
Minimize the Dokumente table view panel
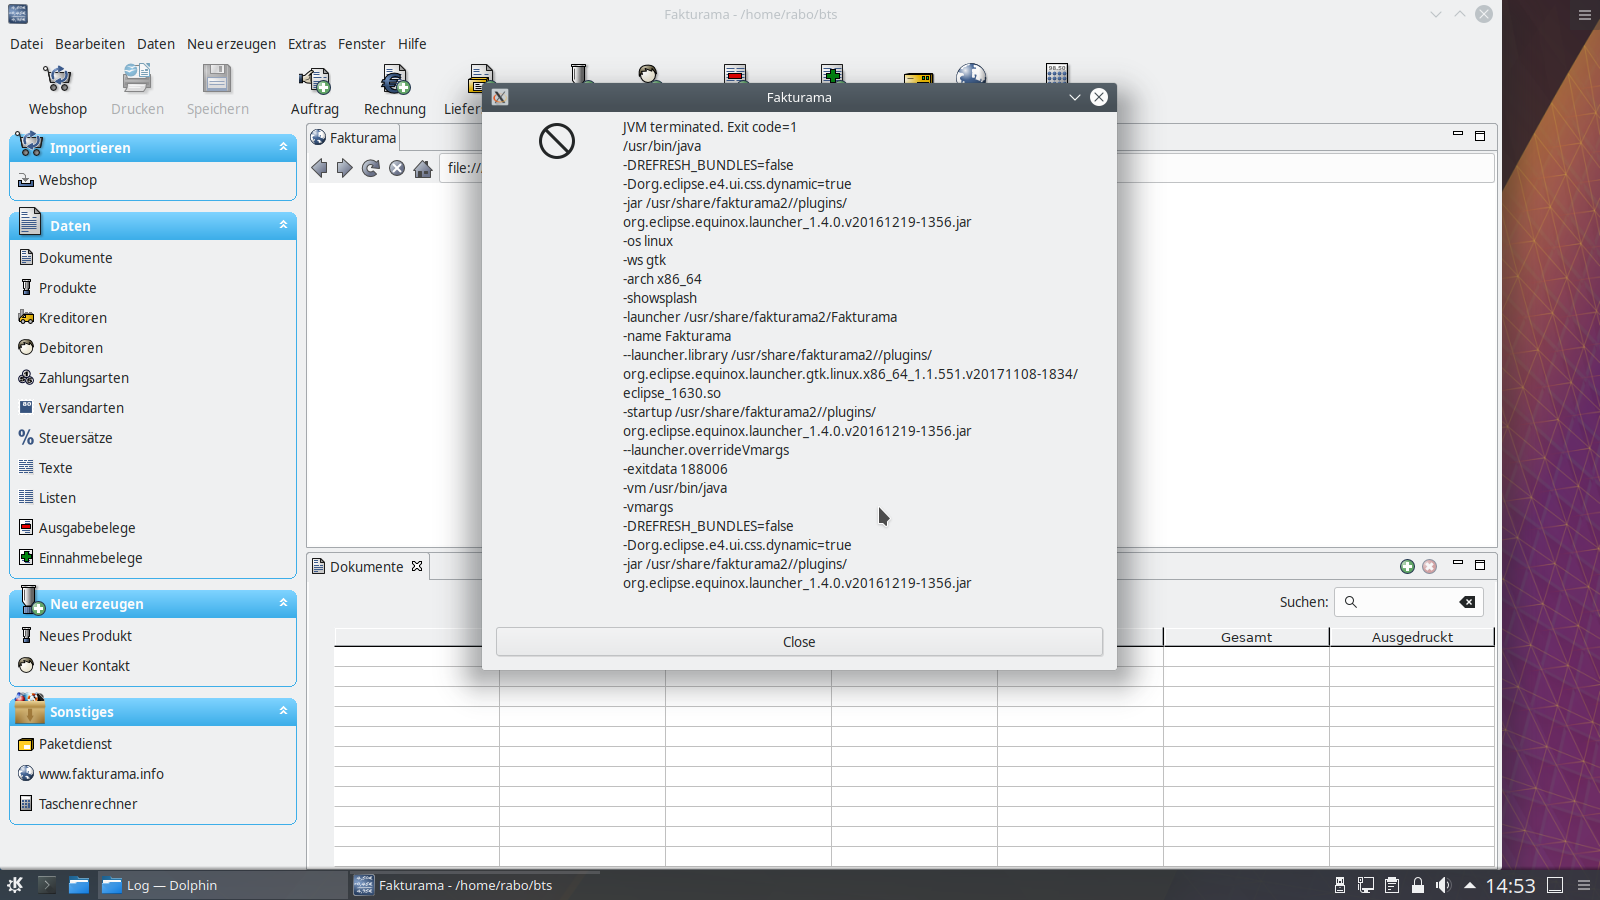point(1457,563)
